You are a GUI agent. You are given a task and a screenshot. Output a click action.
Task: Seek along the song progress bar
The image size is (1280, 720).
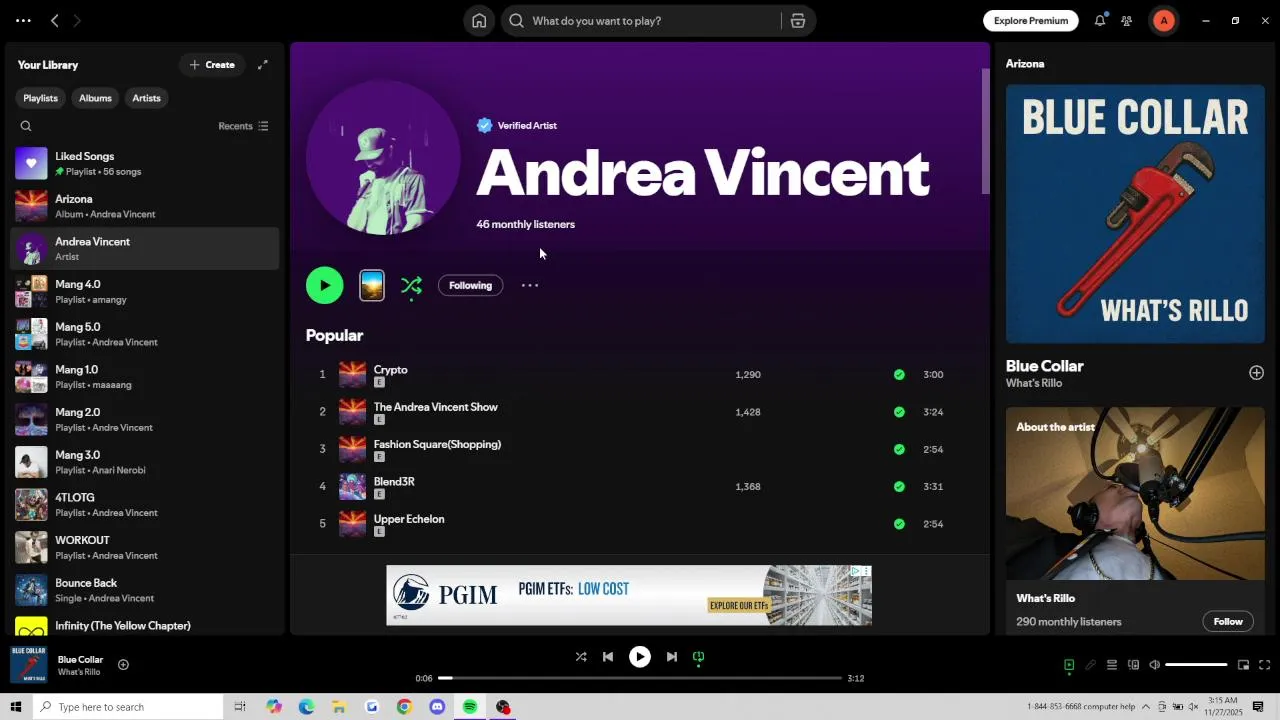[x=640, y=678]
